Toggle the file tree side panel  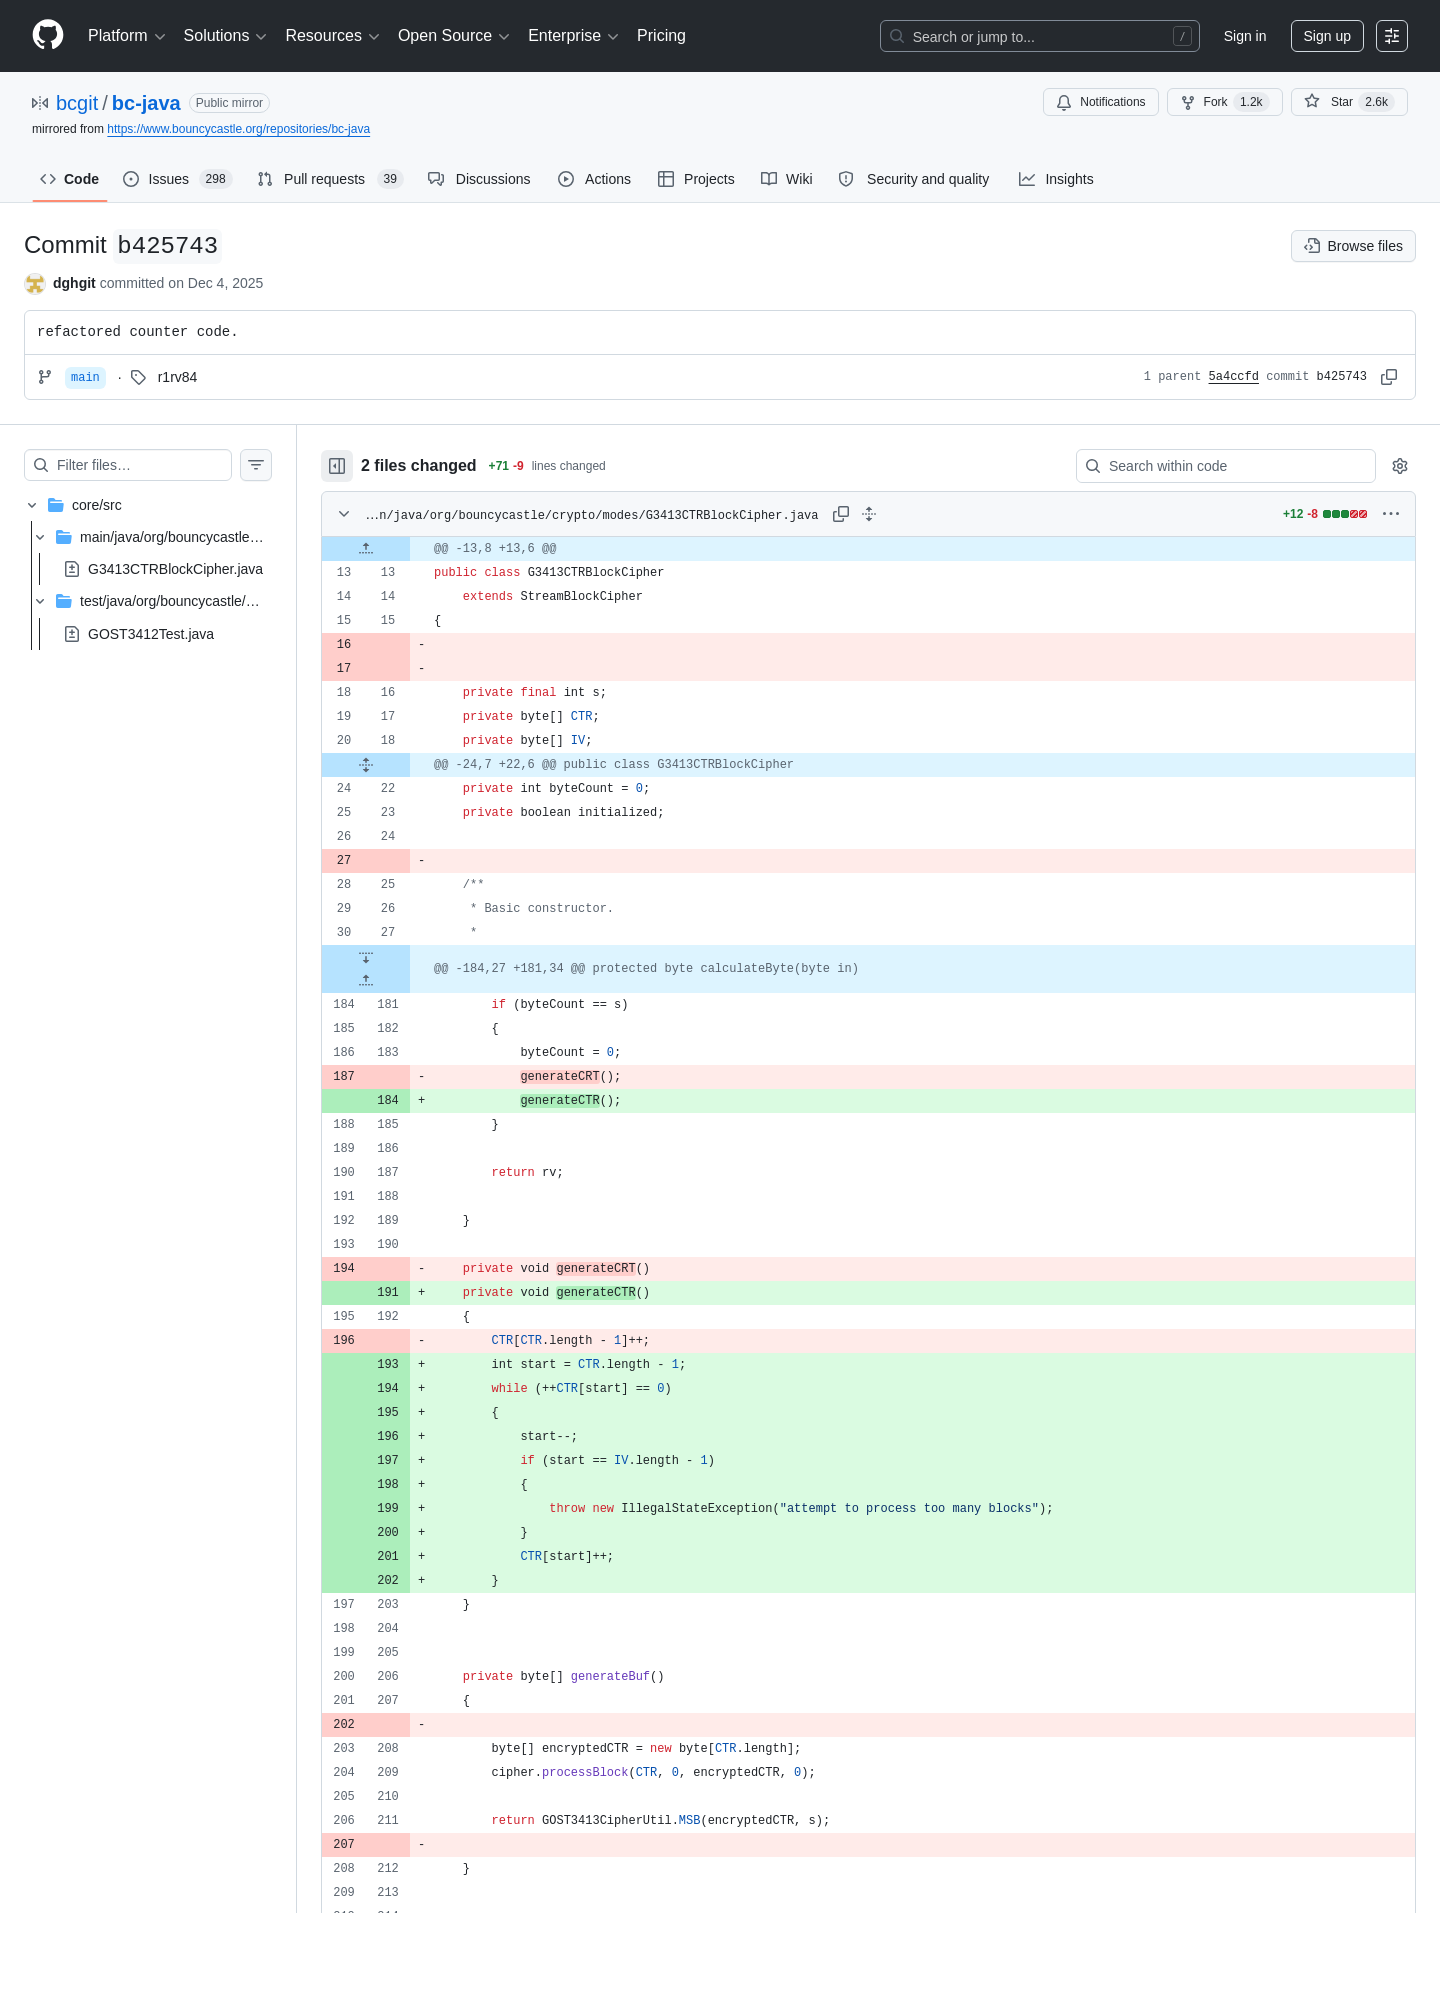click(337, 466)
